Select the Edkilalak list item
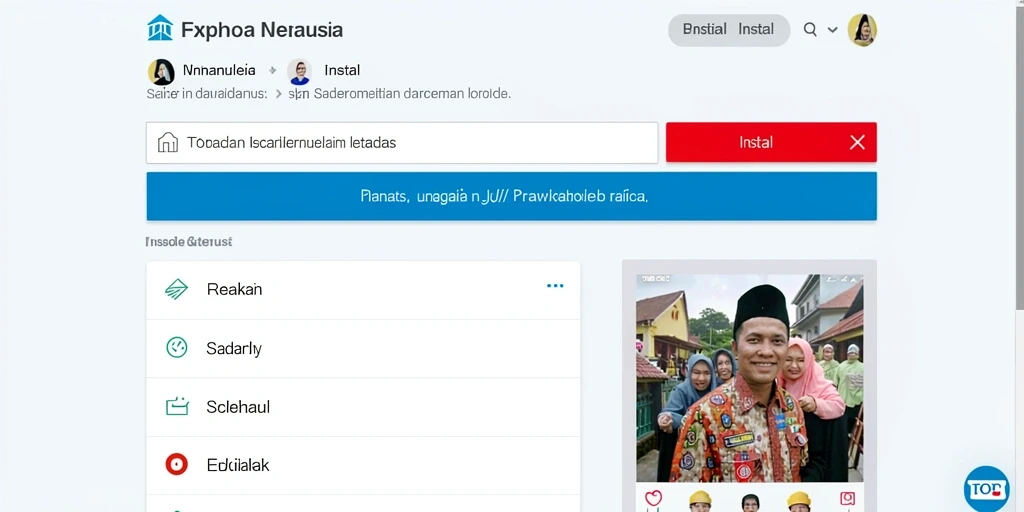This screenshot has width=1024, height=512. pos(363,465)
